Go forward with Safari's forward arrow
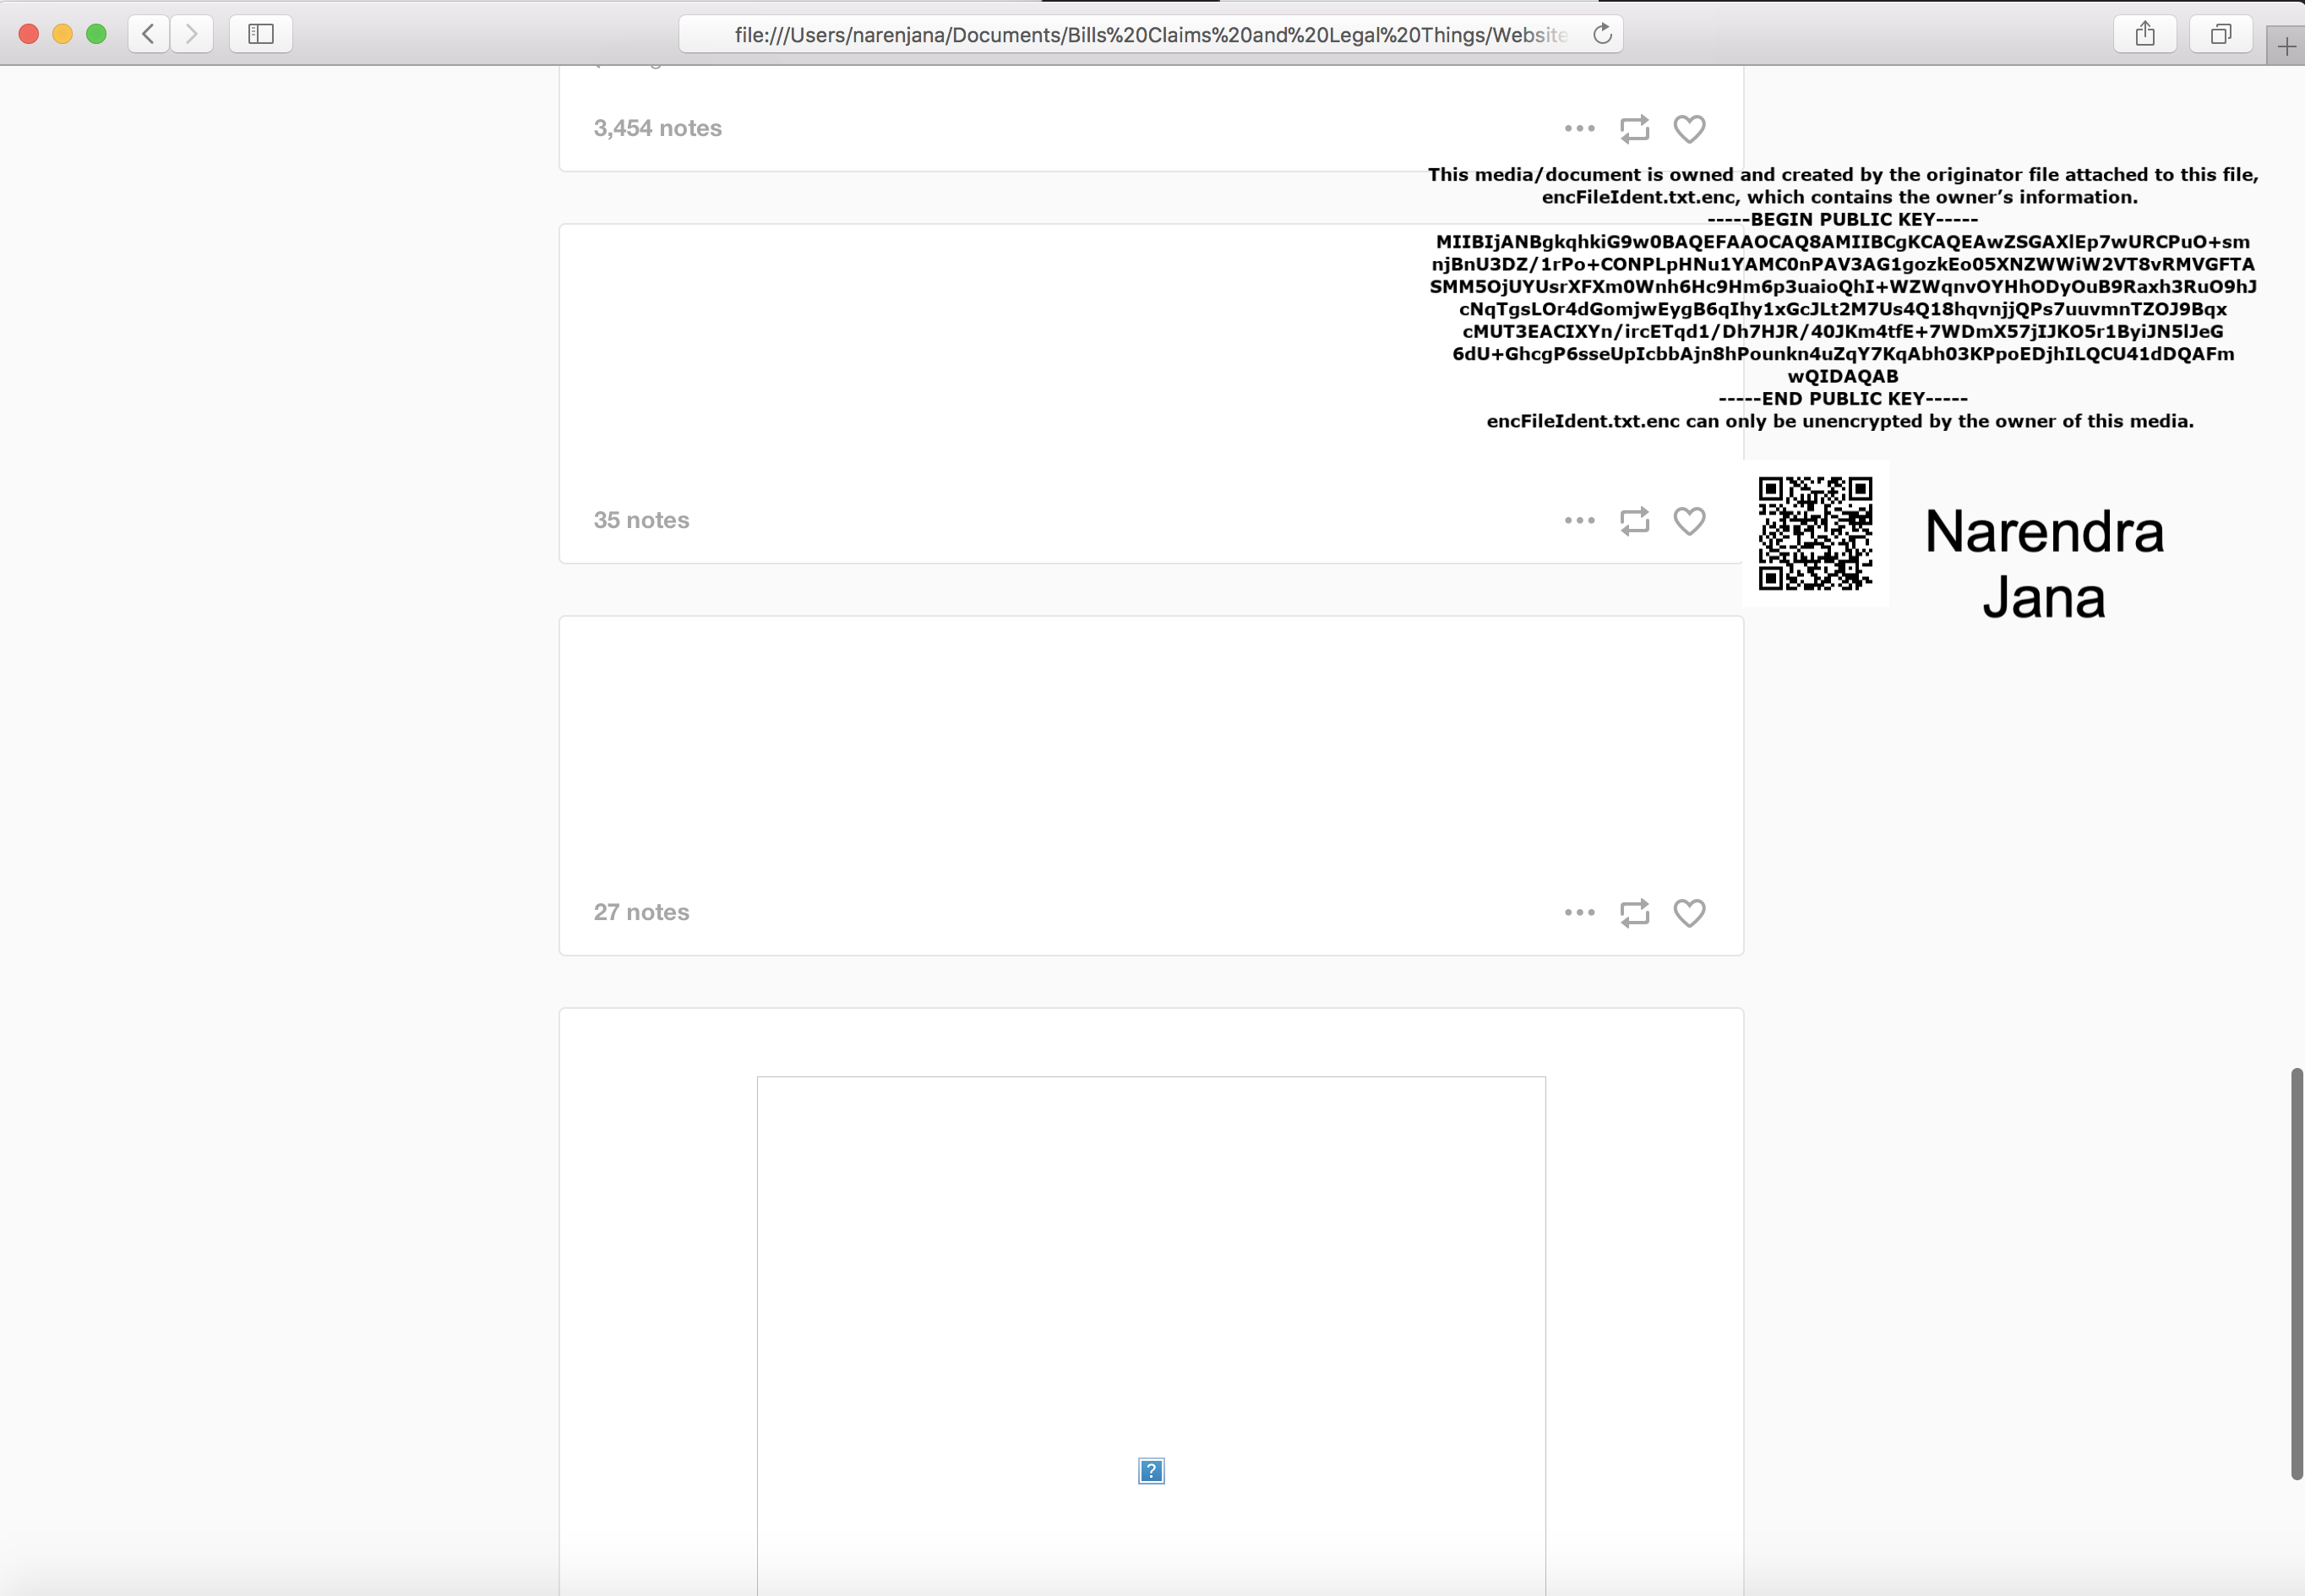 tap(192, 34)
